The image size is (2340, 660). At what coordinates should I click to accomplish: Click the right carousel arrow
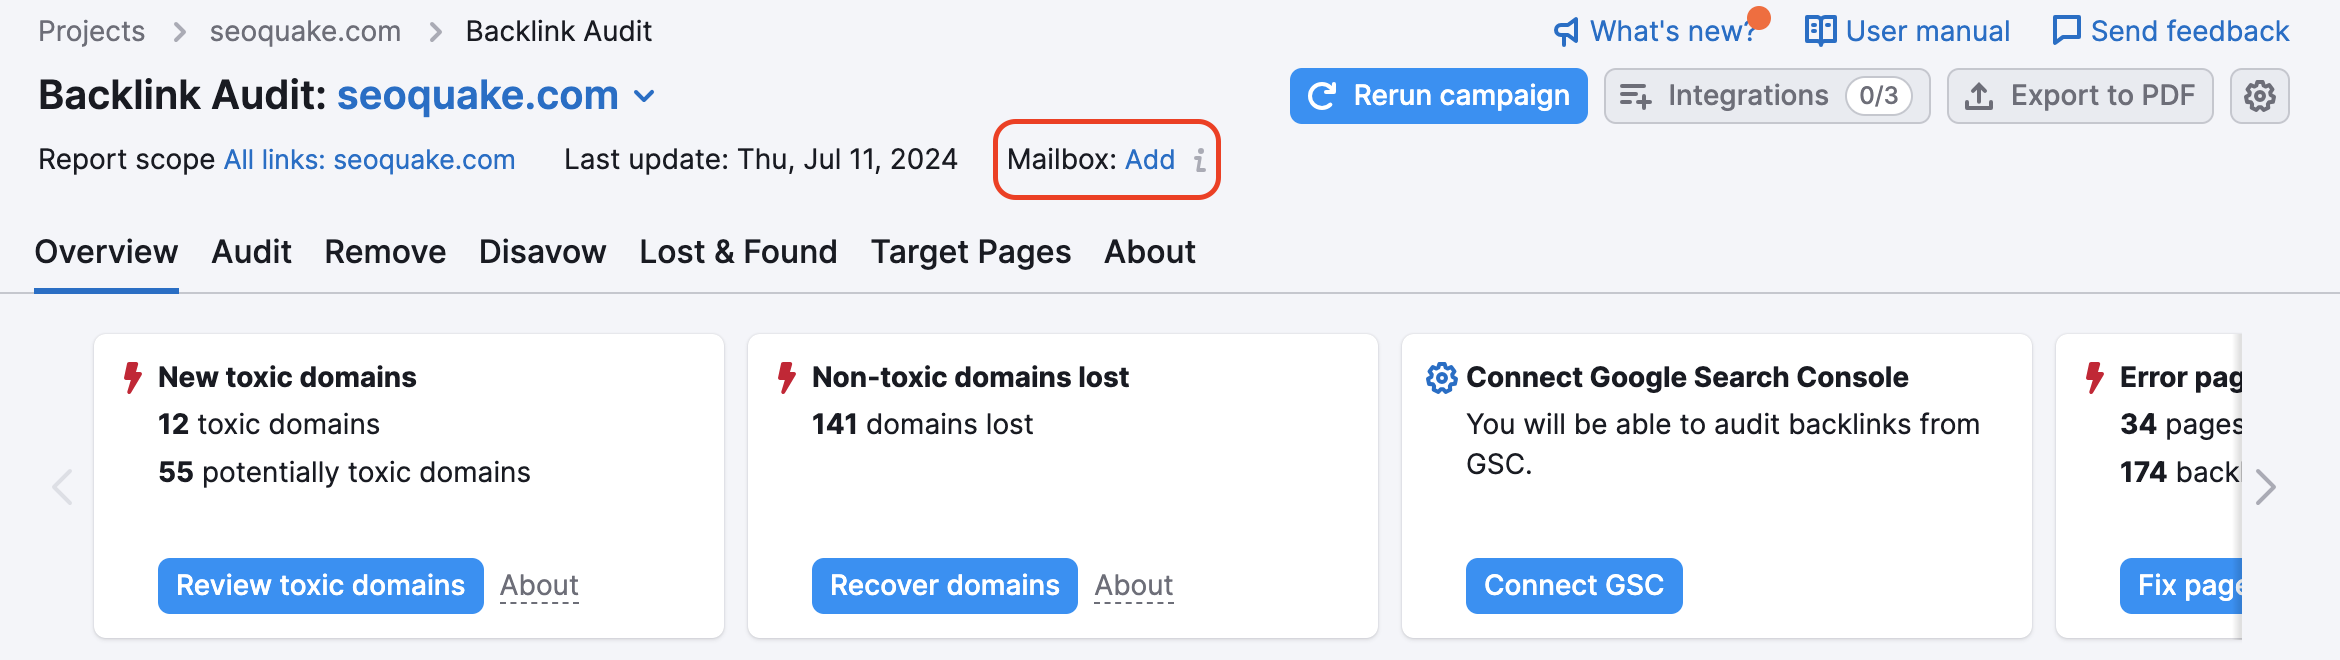[2266, 487]
